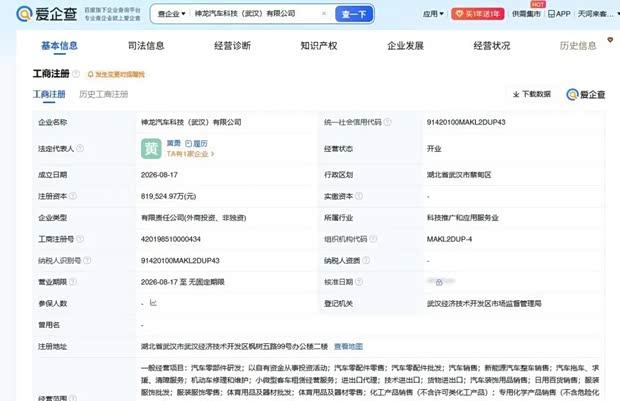This screenshot has height=401, width=620.
Task: Select the 历史工商注册 sub-tab
Action: 104,95
